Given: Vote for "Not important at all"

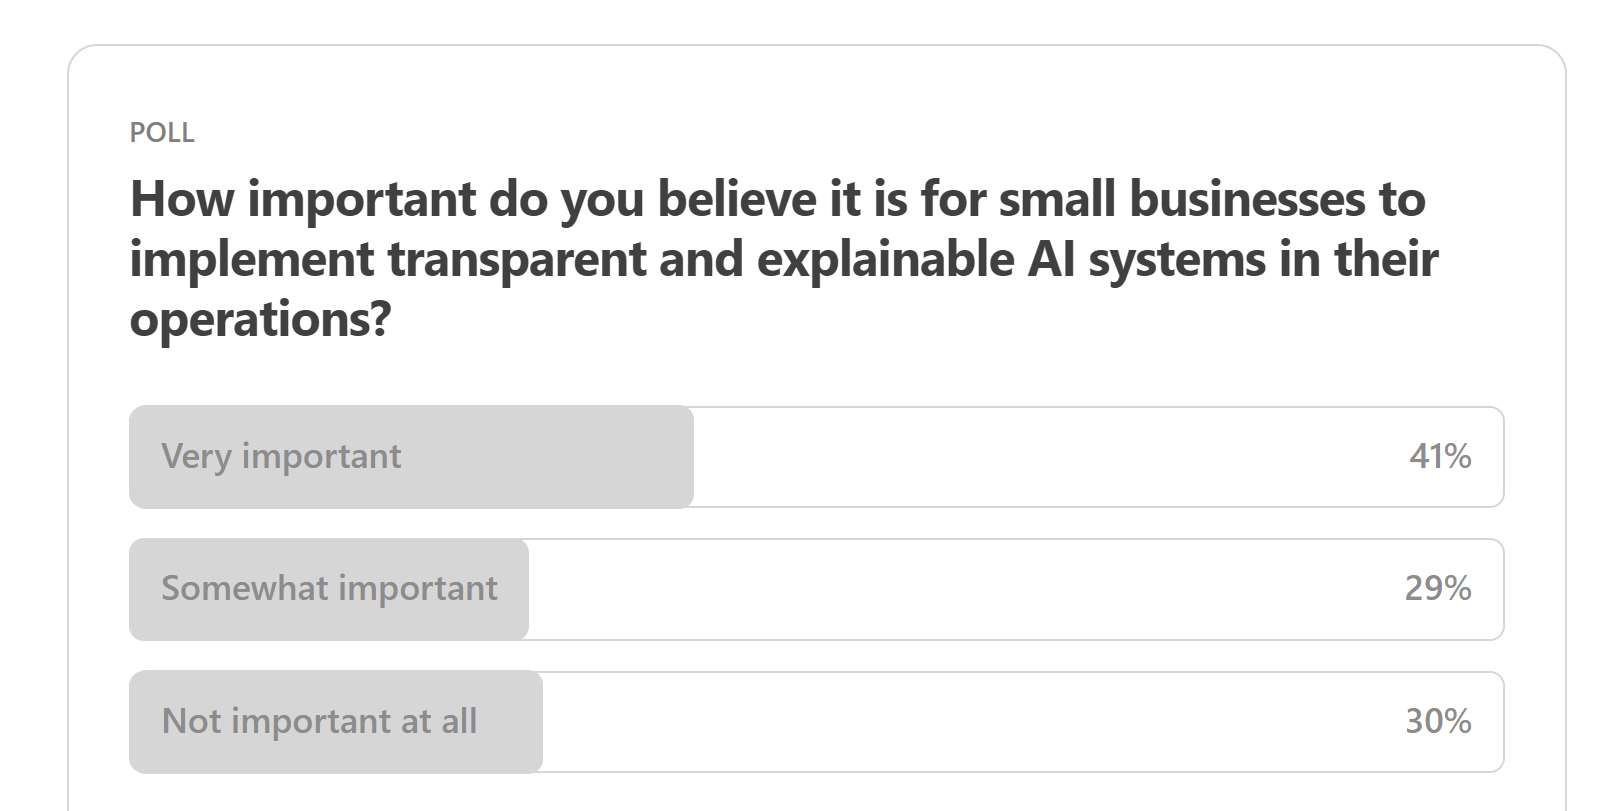Looking at the screenshot, I should tap(816, 722).
